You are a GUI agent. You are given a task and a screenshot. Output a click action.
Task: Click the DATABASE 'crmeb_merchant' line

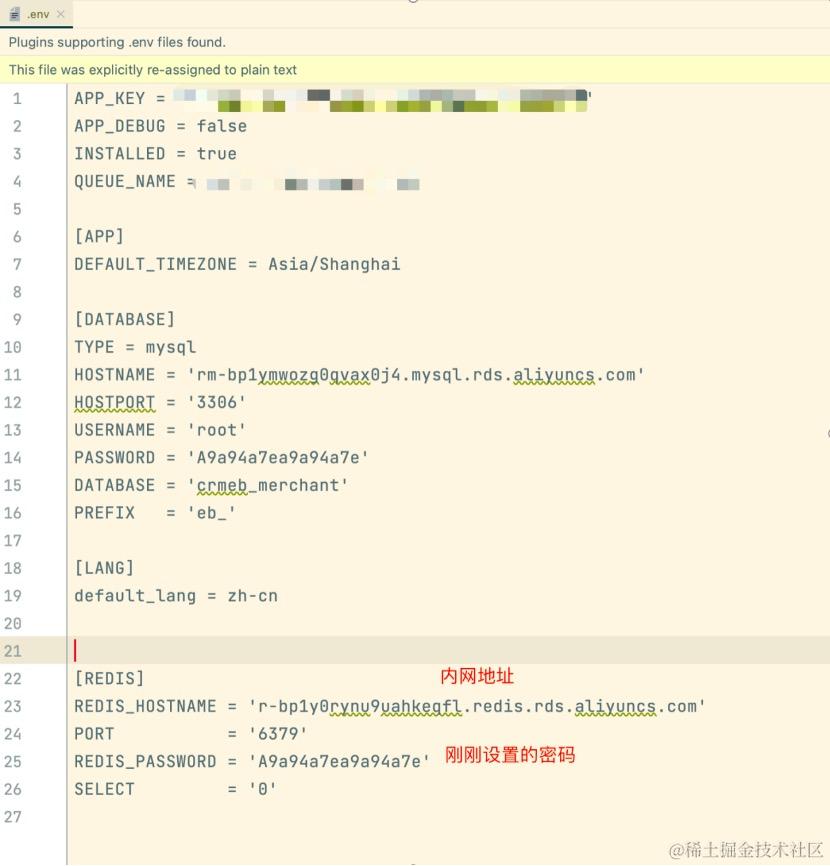point(211,485)
